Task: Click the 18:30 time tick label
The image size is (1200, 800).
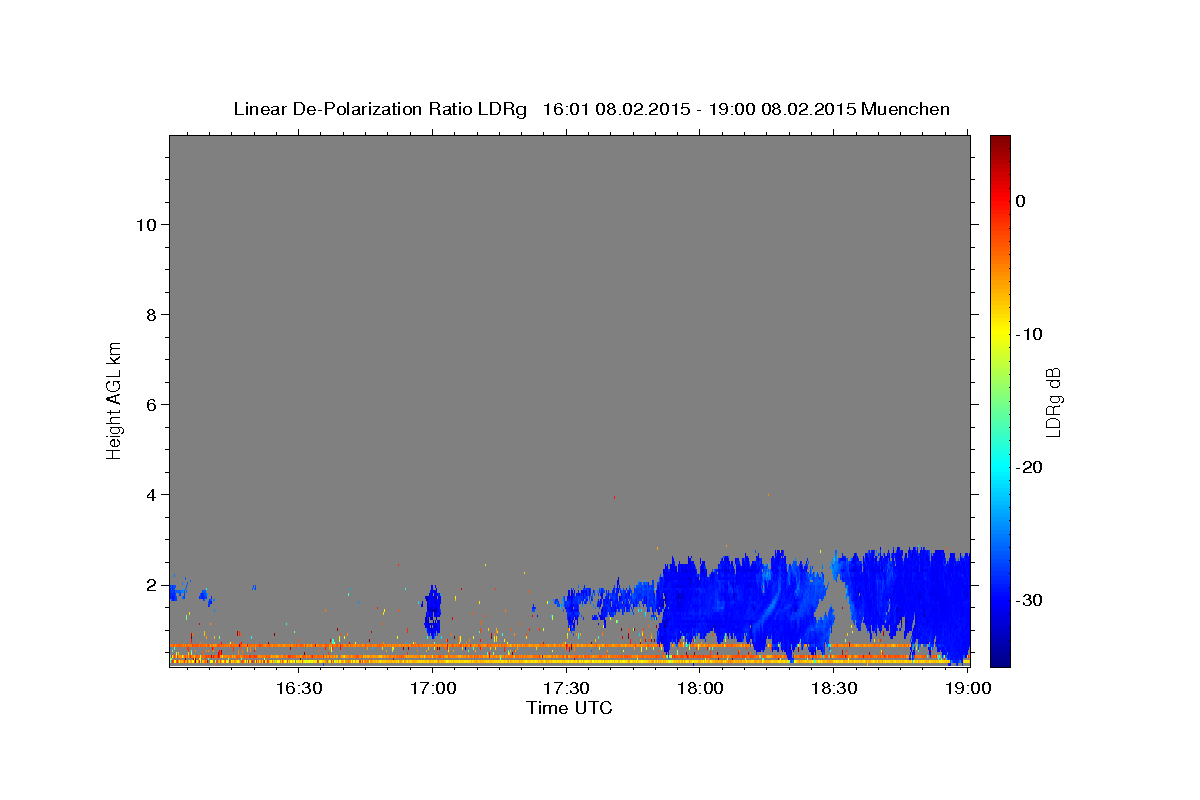Action: pyautogui.click(x=834, y=688)
